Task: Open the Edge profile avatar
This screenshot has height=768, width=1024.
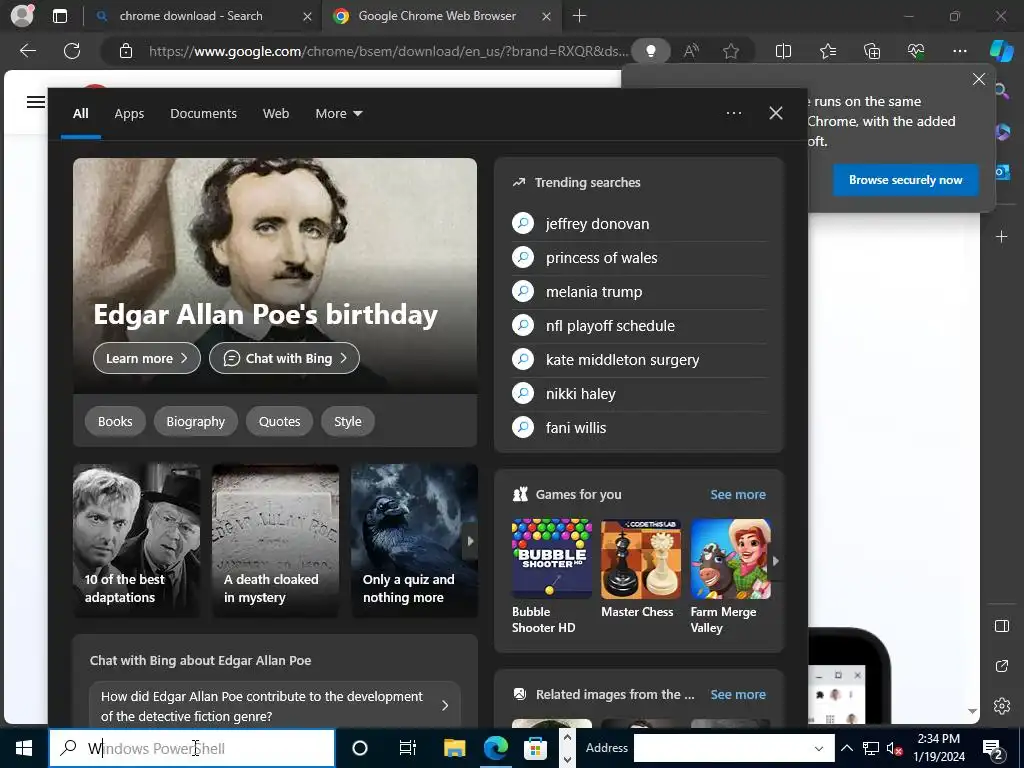Action: [22, 16]
